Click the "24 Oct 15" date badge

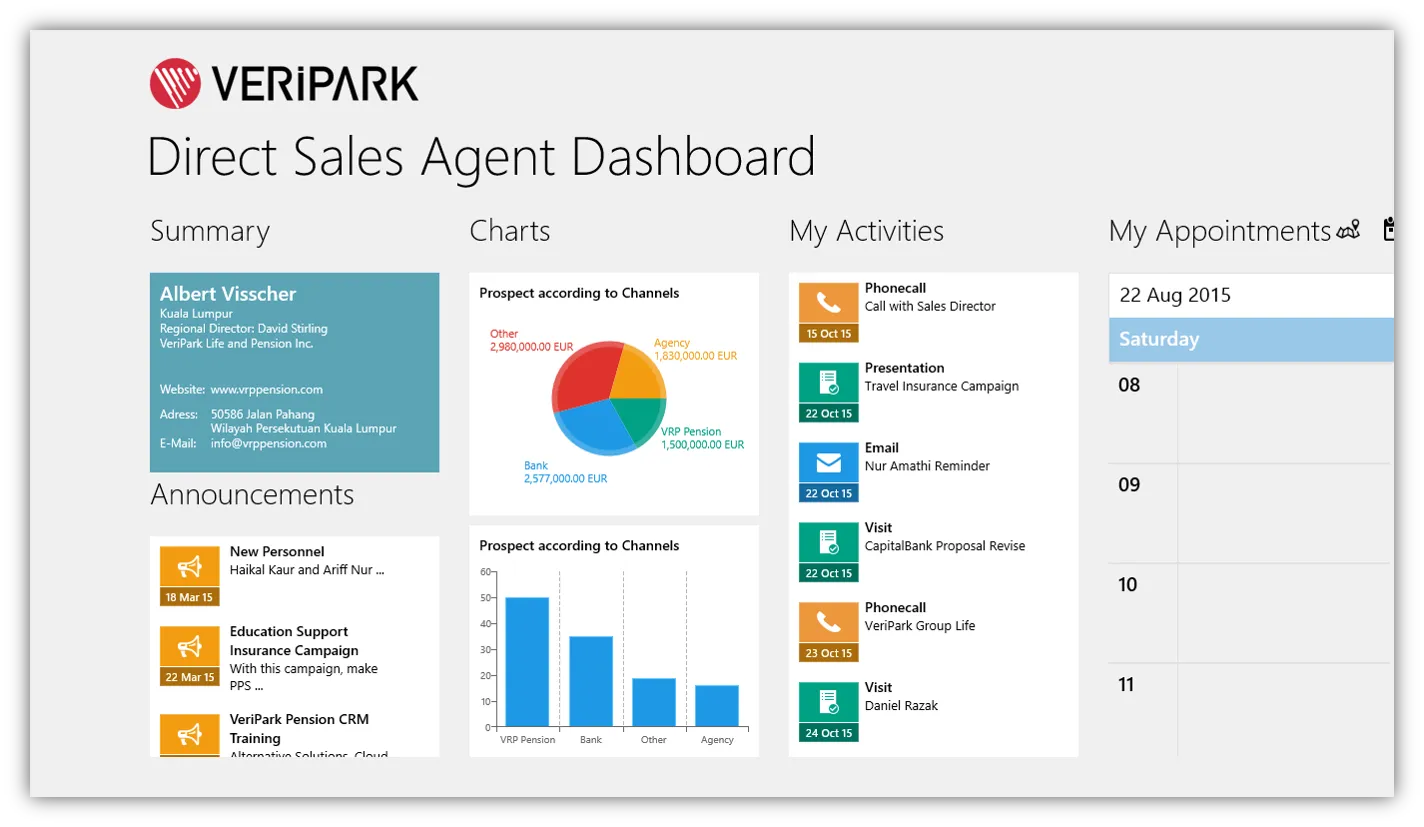[828, 733]
